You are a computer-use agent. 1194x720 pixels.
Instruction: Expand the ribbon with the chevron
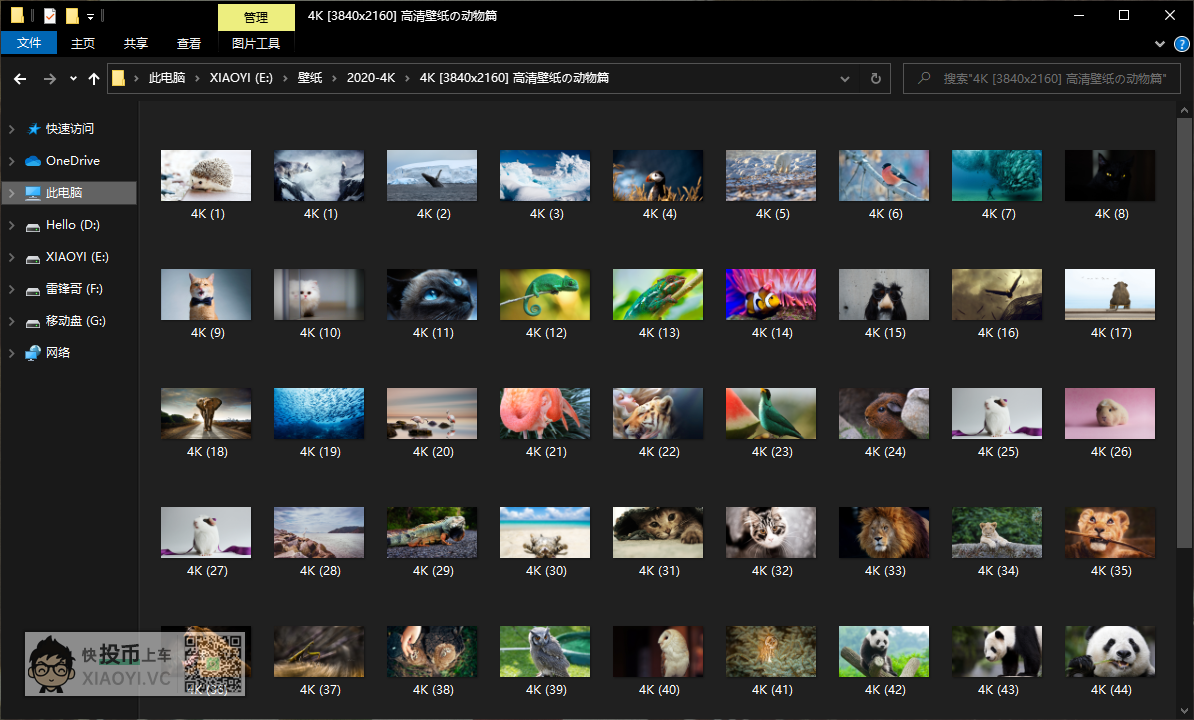(x=1160, y=44)
